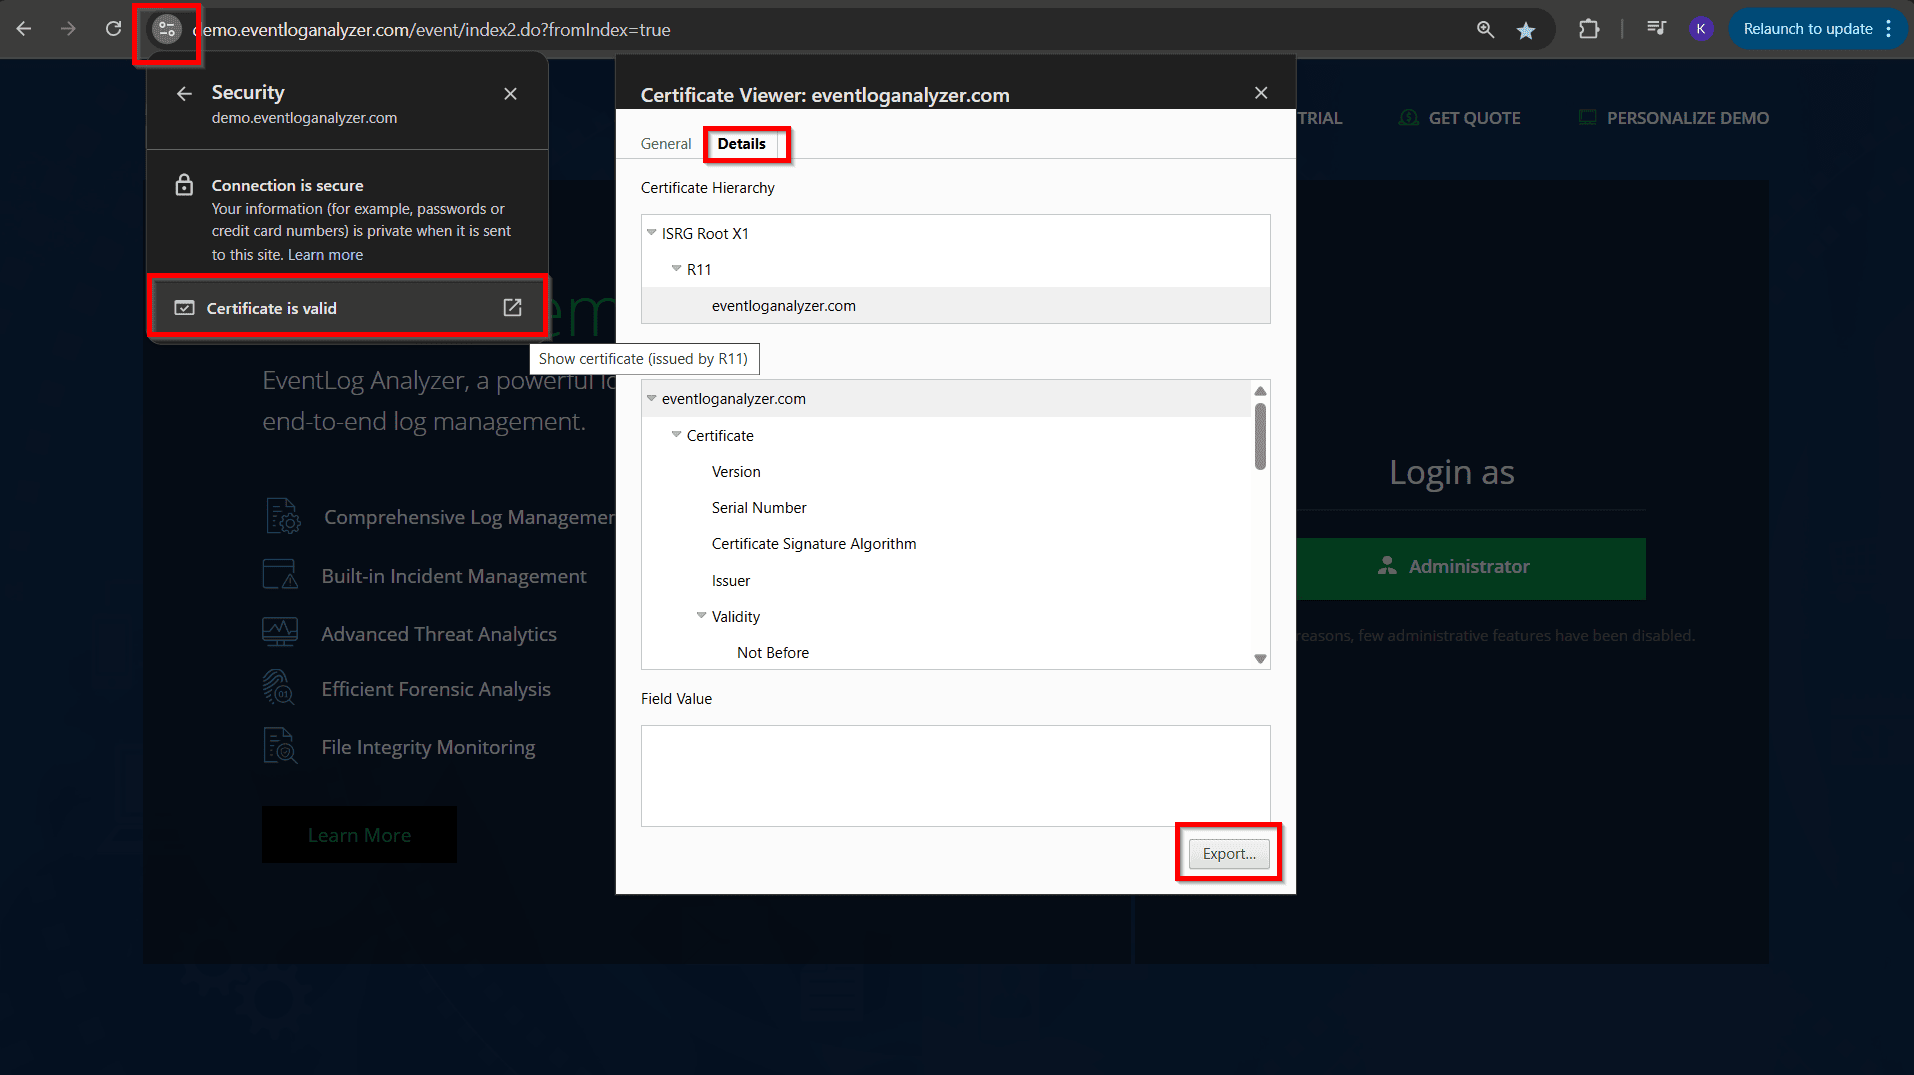The width and height of the screenshot is (1914, 1075).
Task: Click the Administrator user icon
Action: coord(1387,566)
